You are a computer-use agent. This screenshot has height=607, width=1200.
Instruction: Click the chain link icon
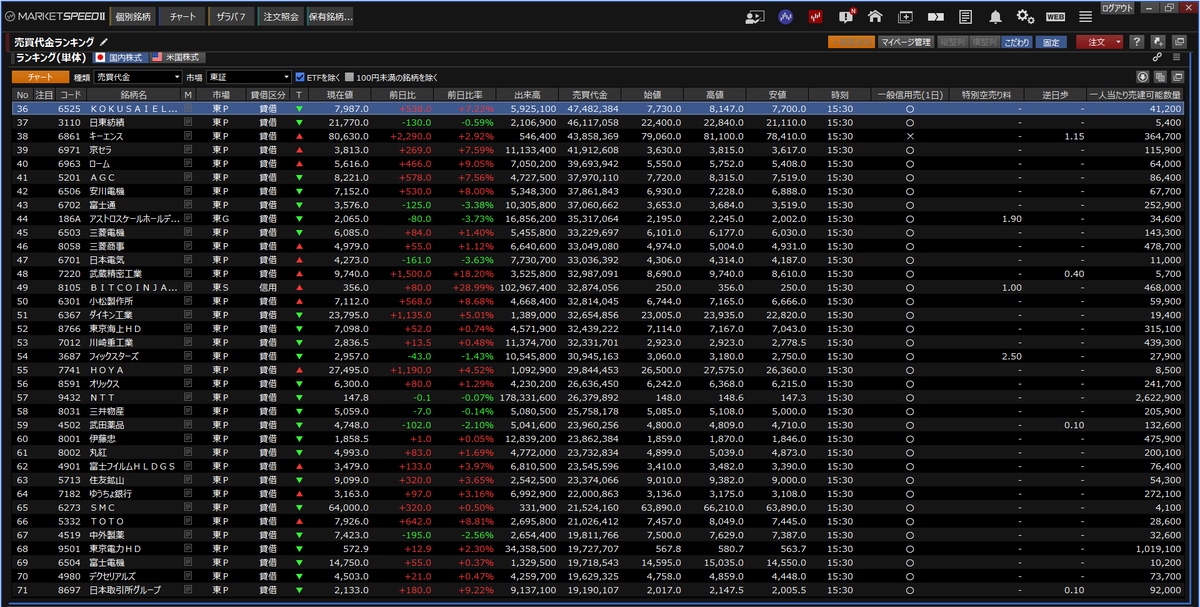click(x=1158, y=58)
